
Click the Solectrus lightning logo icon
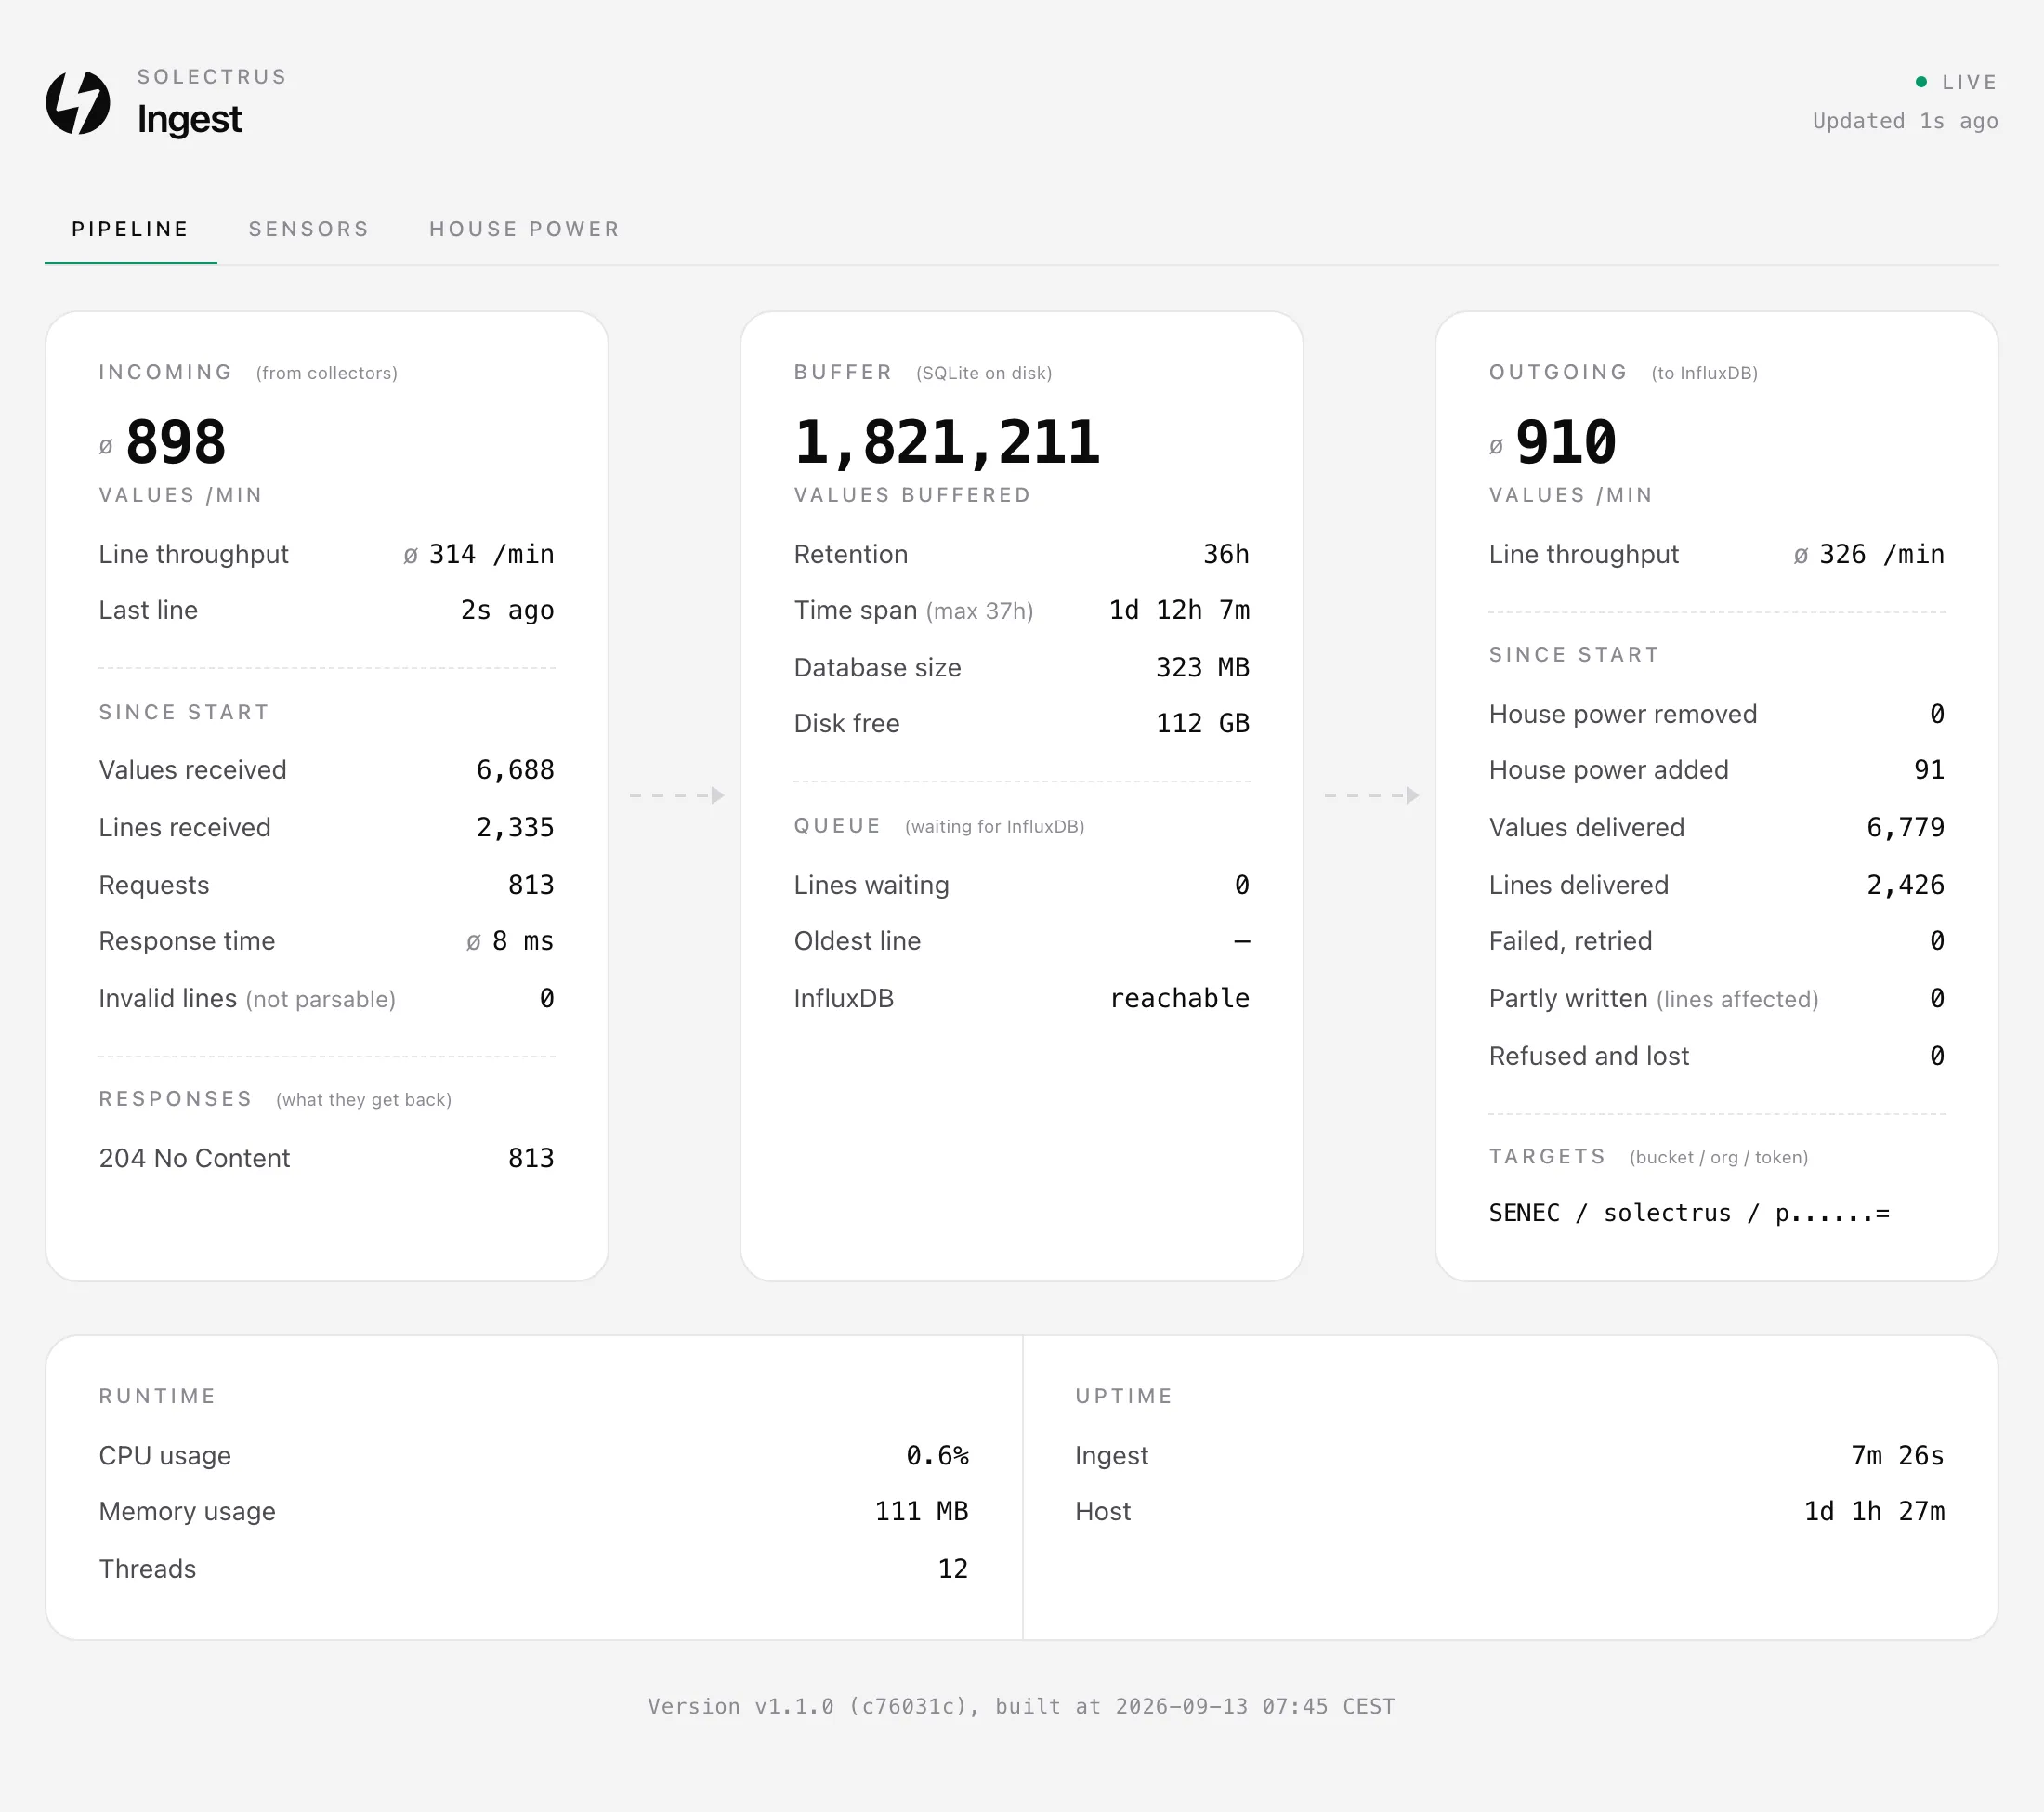[x=78, y=102]
